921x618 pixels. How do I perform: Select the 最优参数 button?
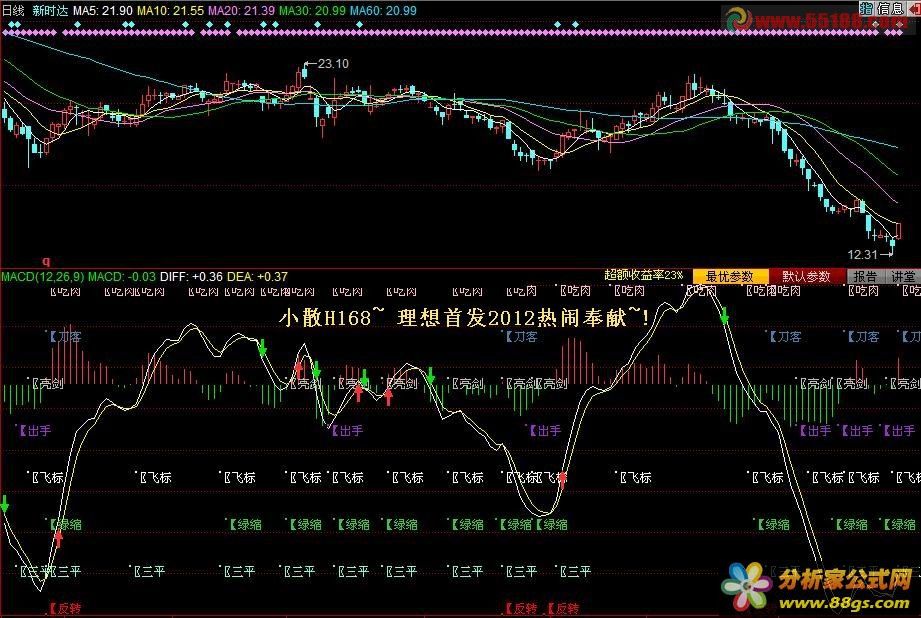click(730, 276)
